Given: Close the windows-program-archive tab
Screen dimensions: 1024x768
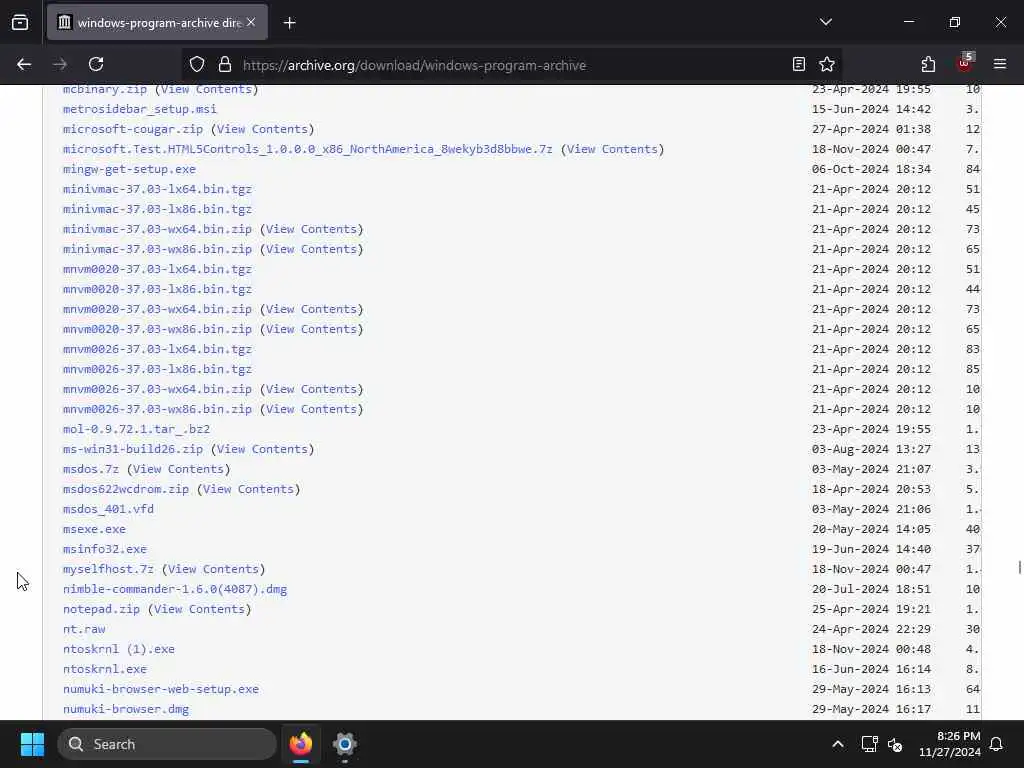Looking at the screenshot, I should tap(251, 22).
